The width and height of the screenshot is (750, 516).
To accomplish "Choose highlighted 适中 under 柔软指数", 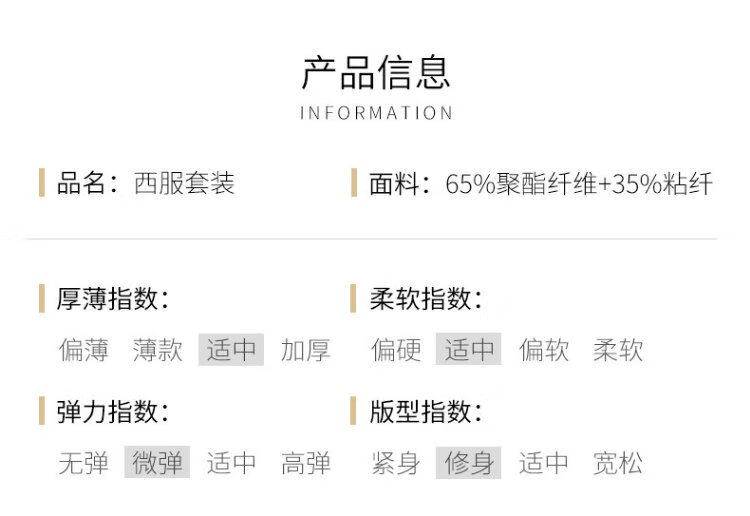I will click(x=469, y=350).
